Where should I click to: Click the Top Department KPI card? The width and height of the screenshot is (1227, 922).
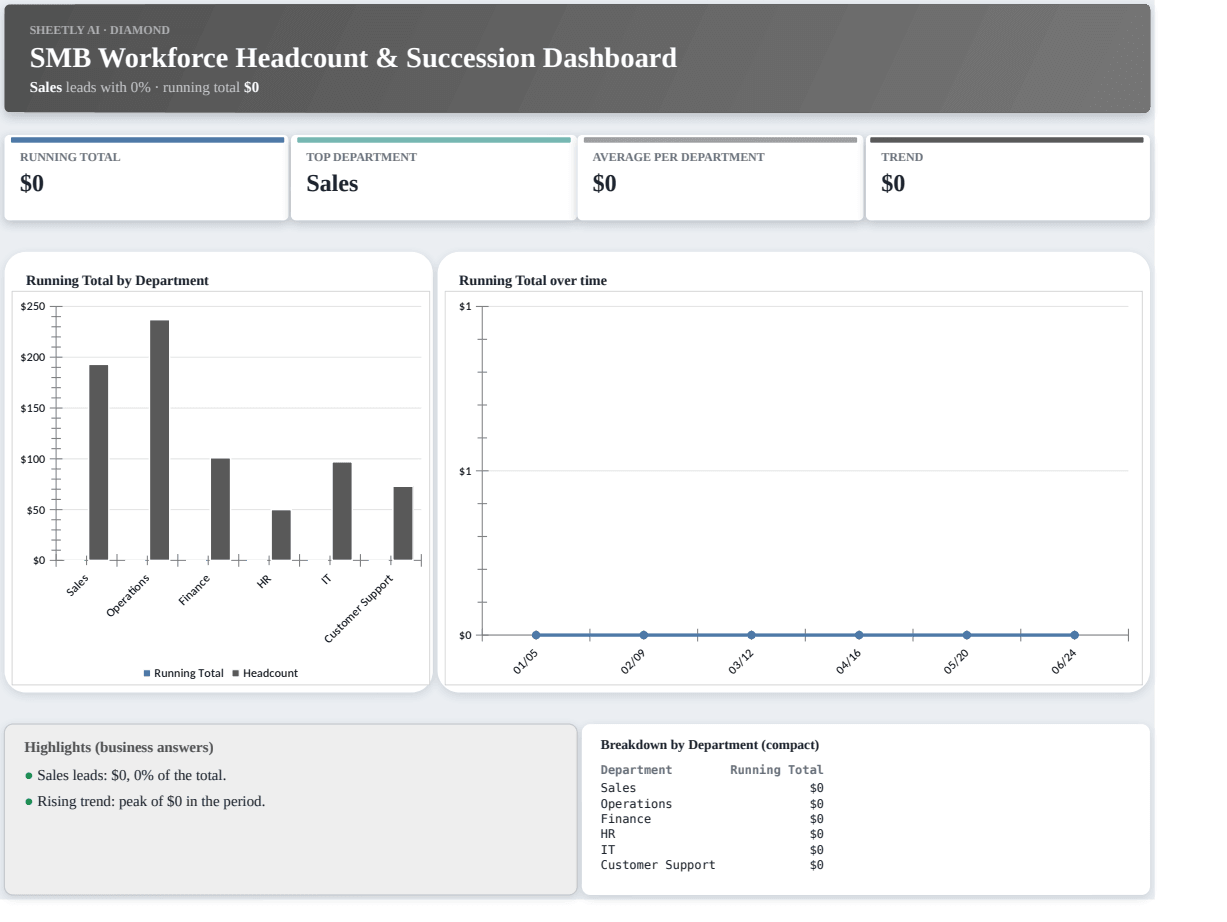click(x=433, y=178)
